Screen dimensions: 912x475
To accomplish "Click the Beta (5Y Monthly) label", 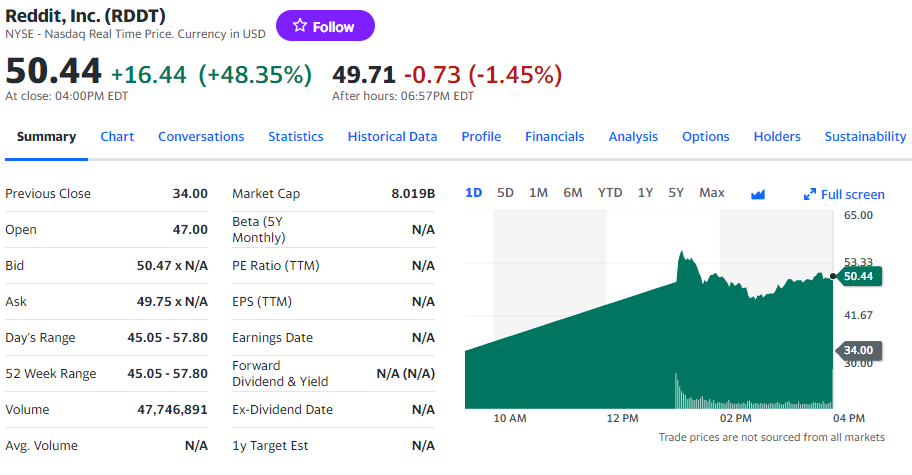I will coord(259,230).
